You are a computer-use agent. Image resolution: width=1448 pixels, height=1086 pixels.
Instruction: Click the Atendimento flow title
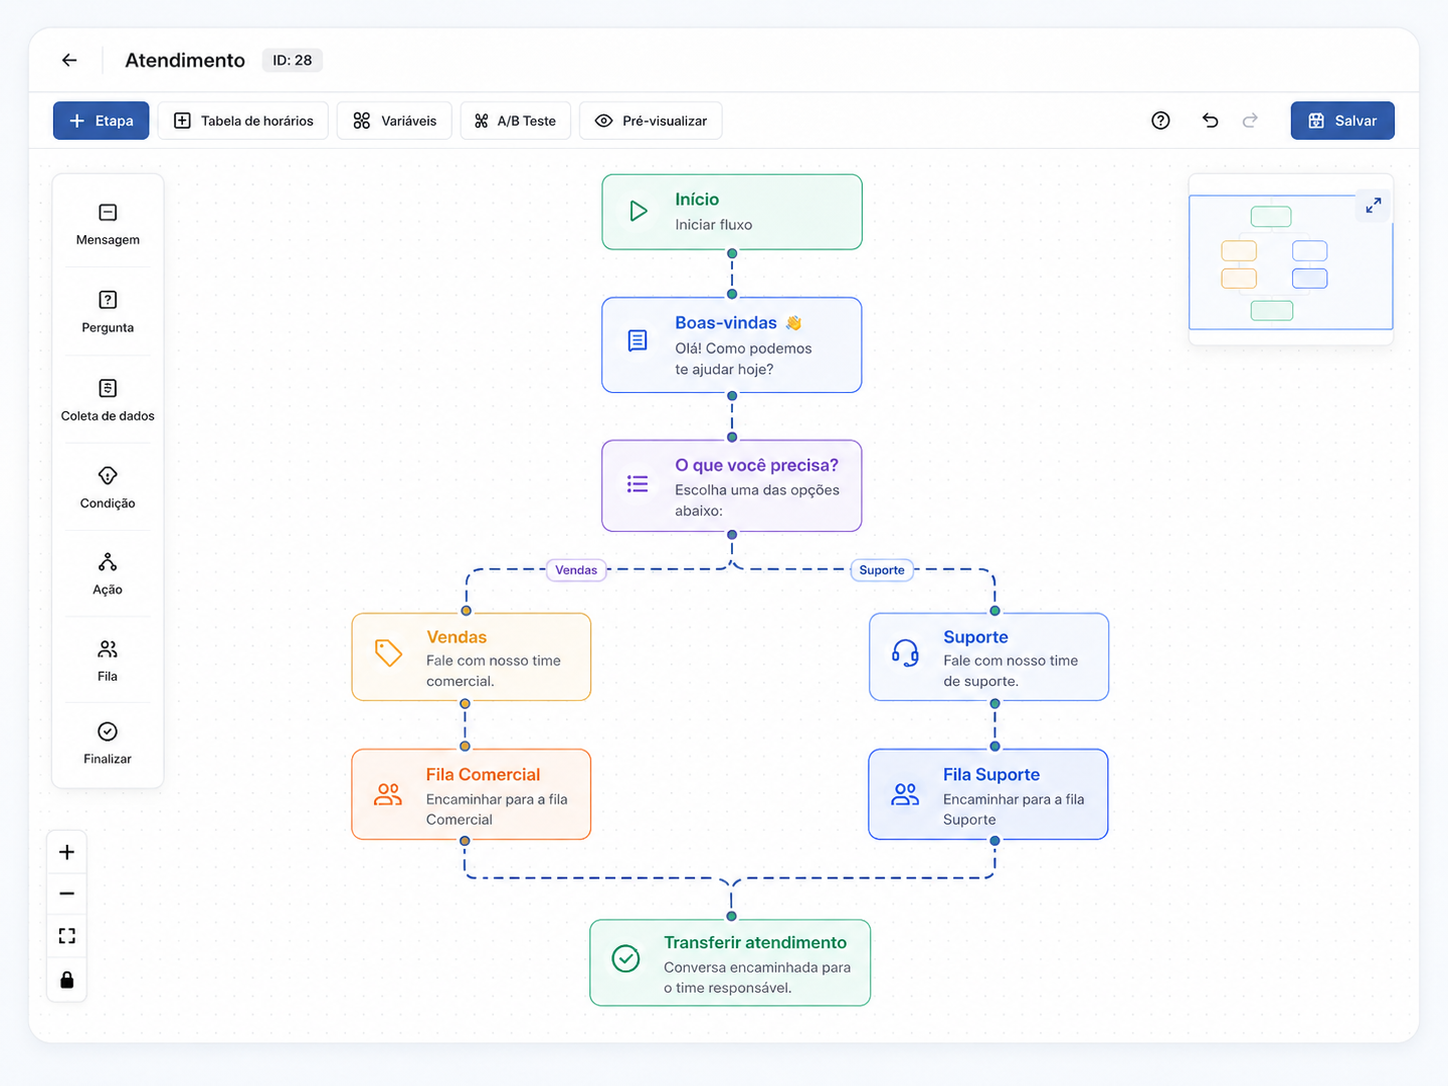185,60
